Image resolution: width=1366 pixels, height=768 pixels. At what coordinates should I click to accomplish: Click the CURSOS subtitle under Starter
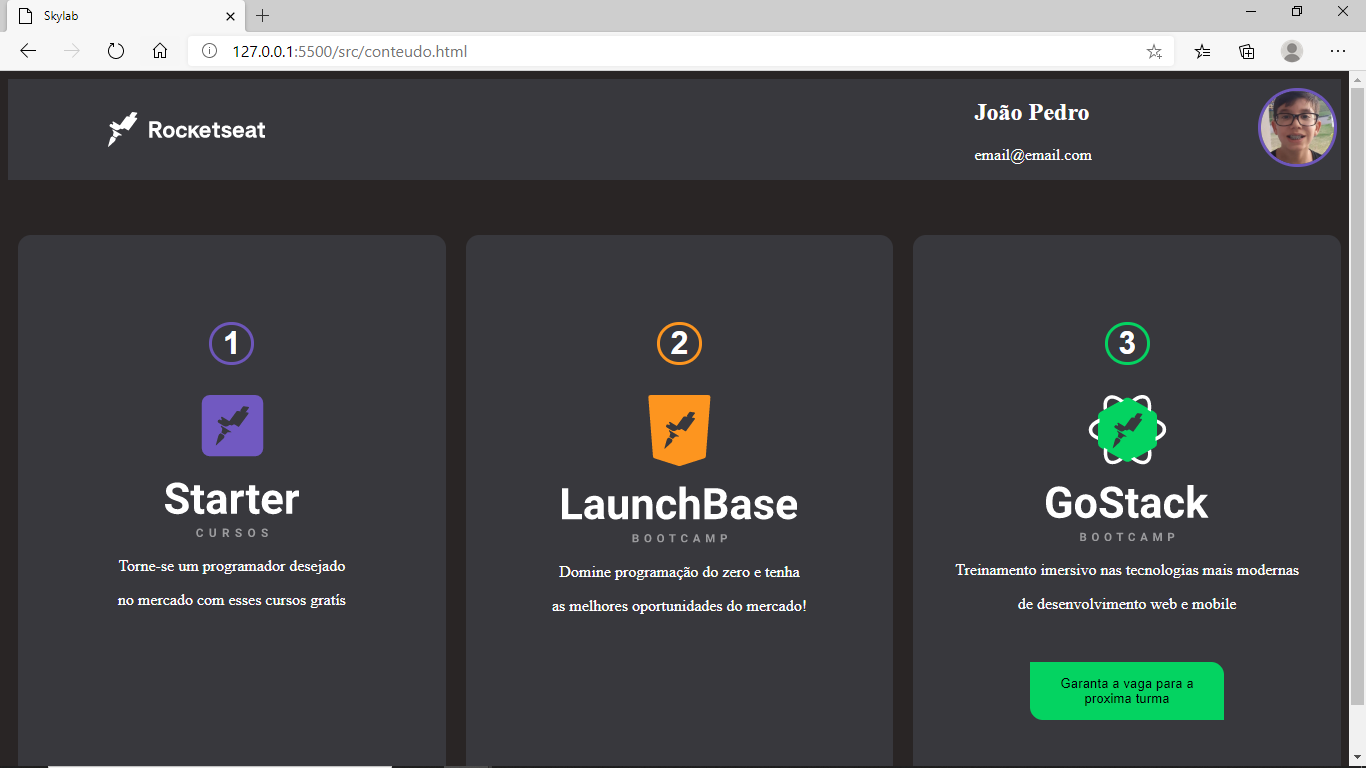tap(232, 533)
